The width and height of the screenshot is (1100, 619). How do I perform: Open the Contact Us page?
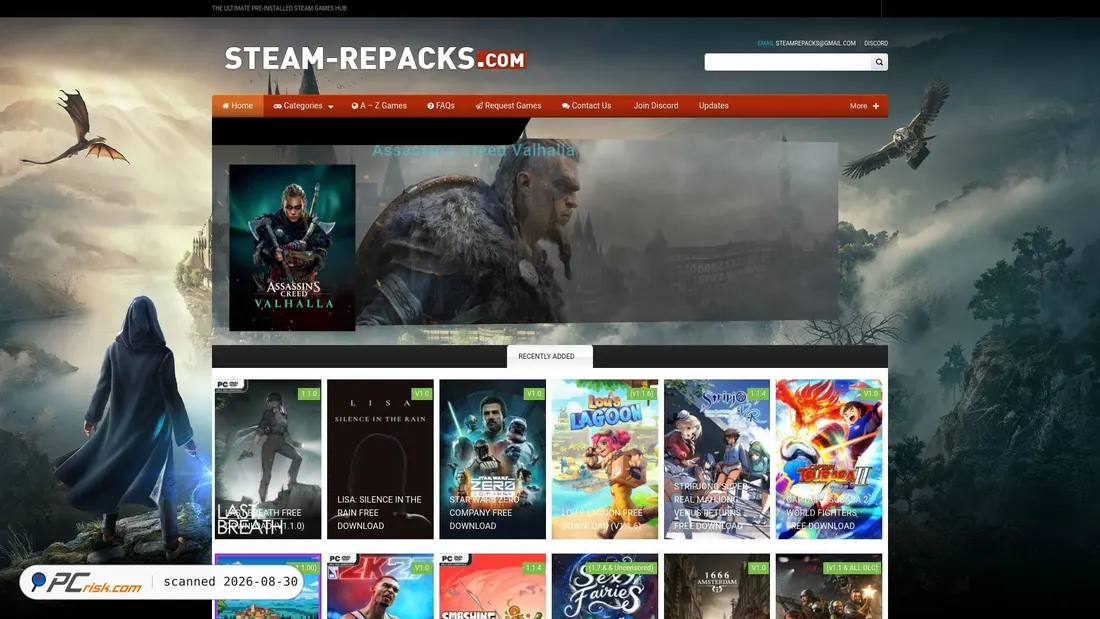click(586, 106)
